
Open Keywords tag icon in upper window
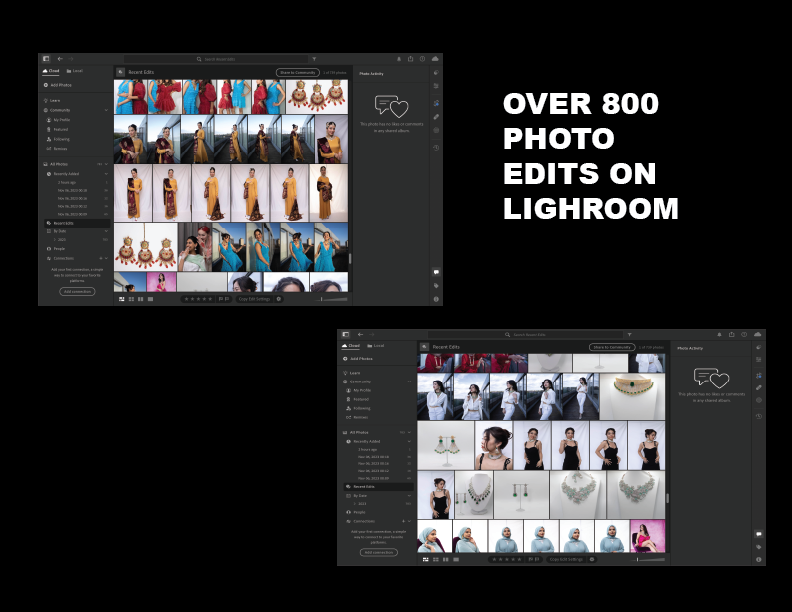436,286
